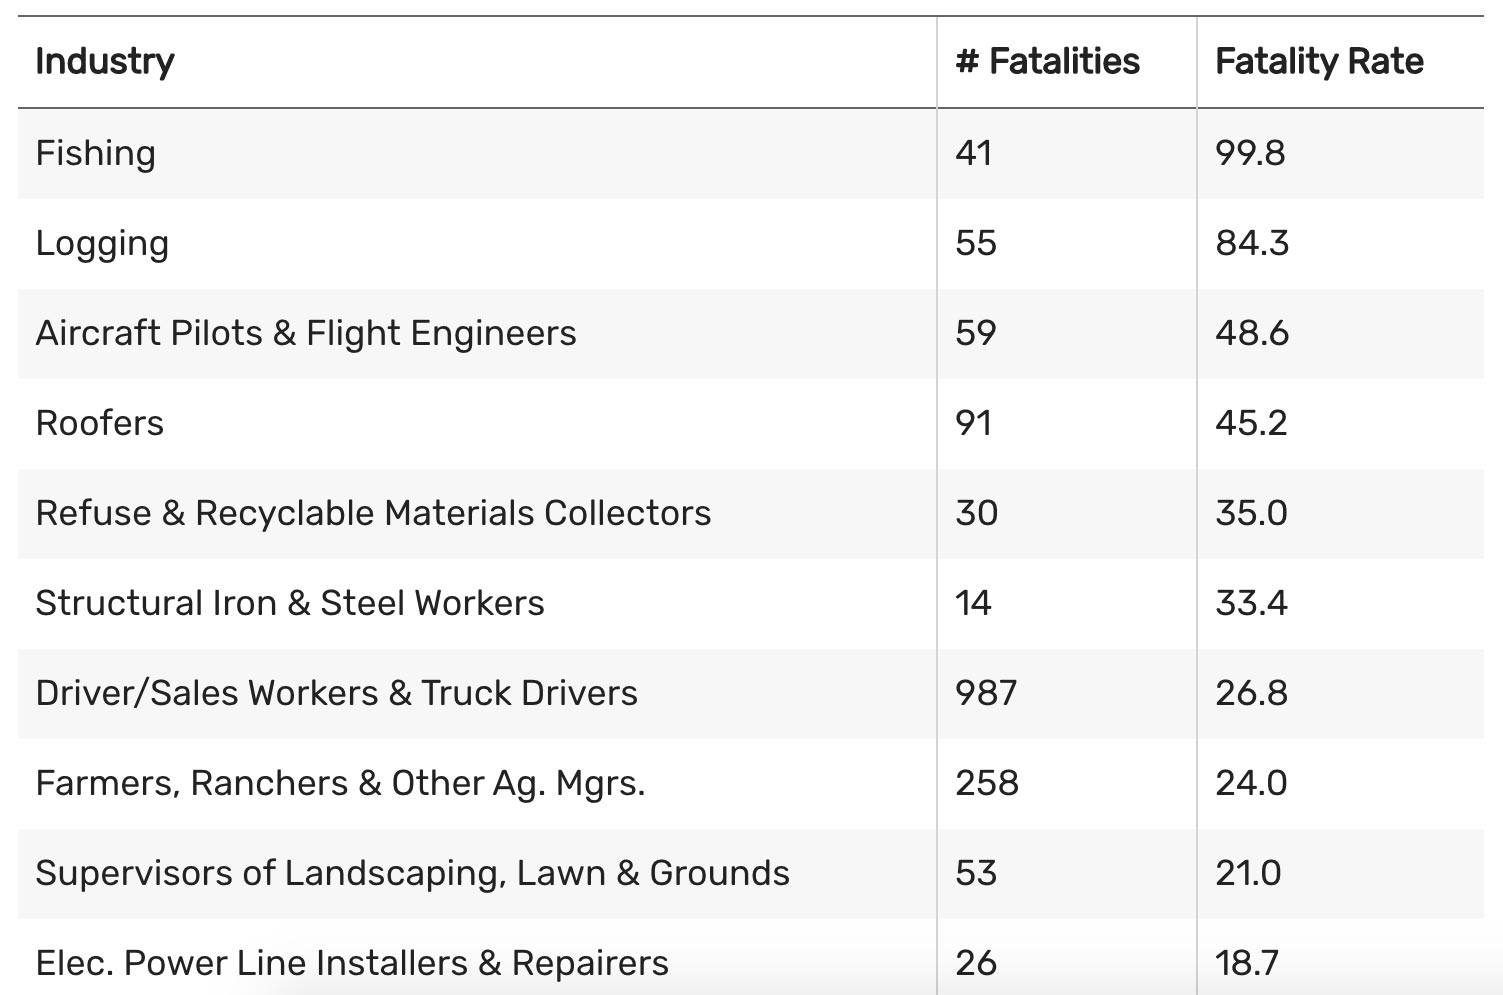The height and width of the screenshot is (995, 1503).
Task: Click Logging's fatality rate of 84.3
Action: coord(1252,243)
